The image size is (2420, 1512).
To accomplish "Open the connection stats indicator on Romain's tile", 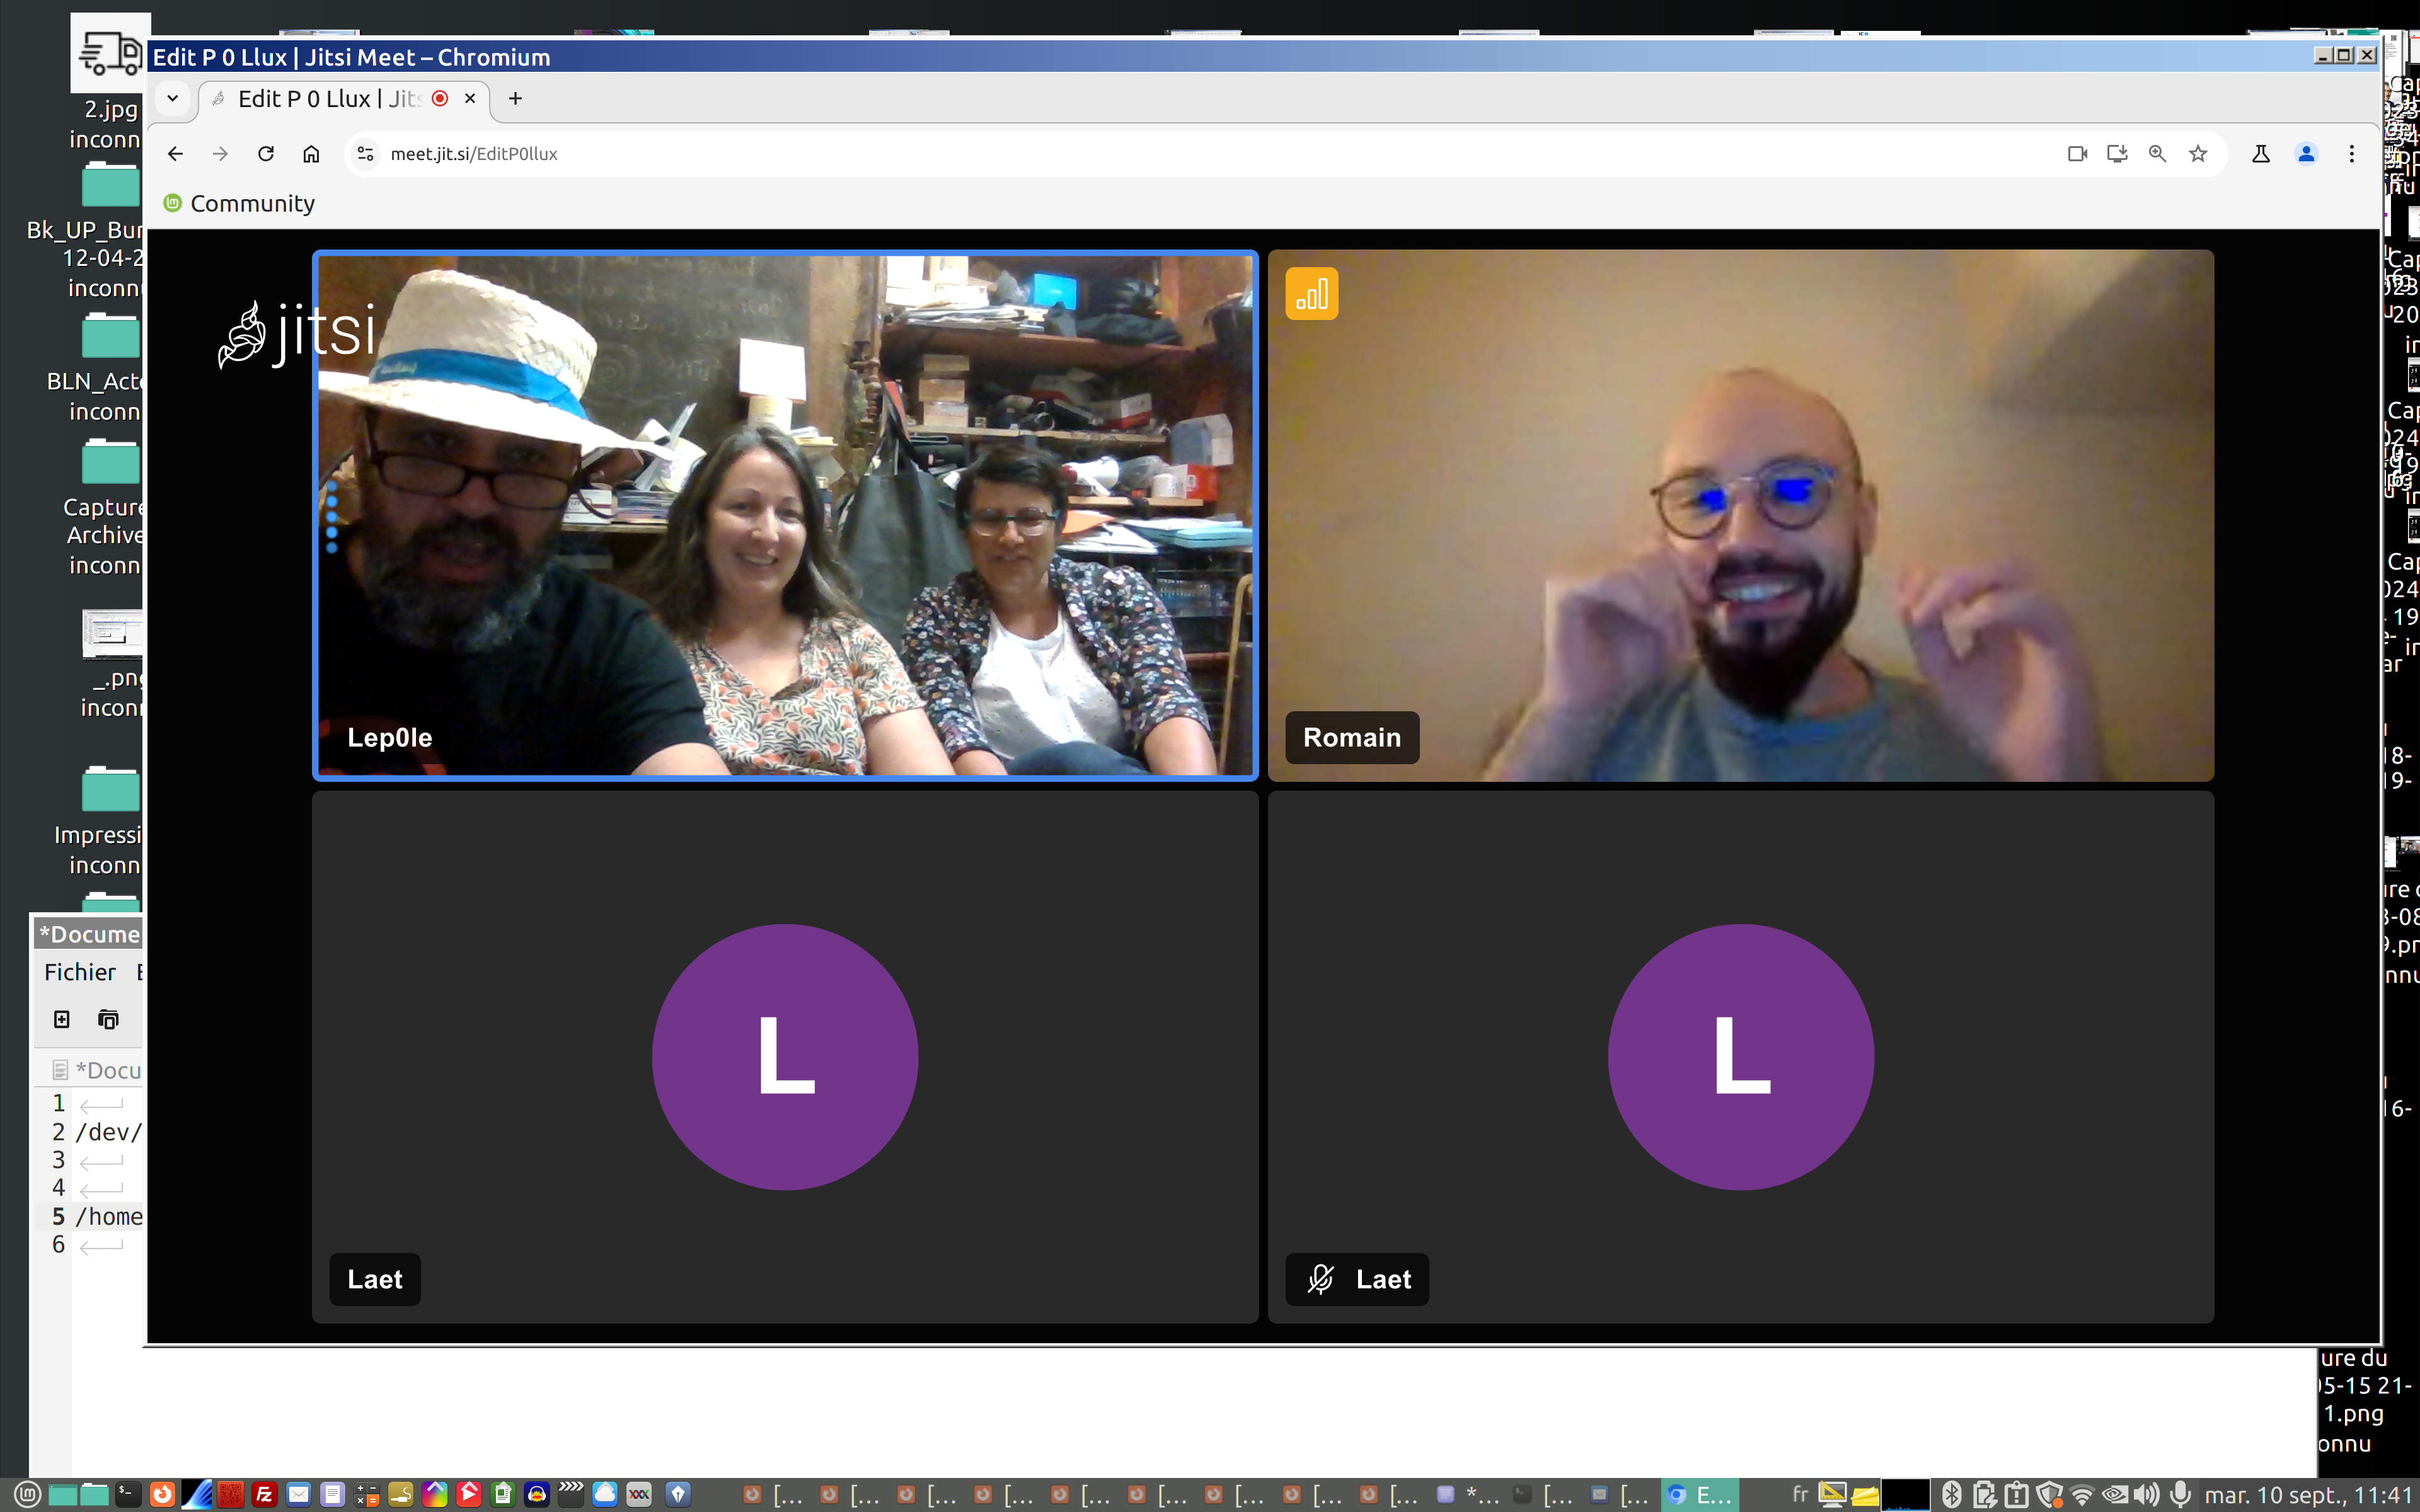I will pyautogui.click(x=1311, y=294).
